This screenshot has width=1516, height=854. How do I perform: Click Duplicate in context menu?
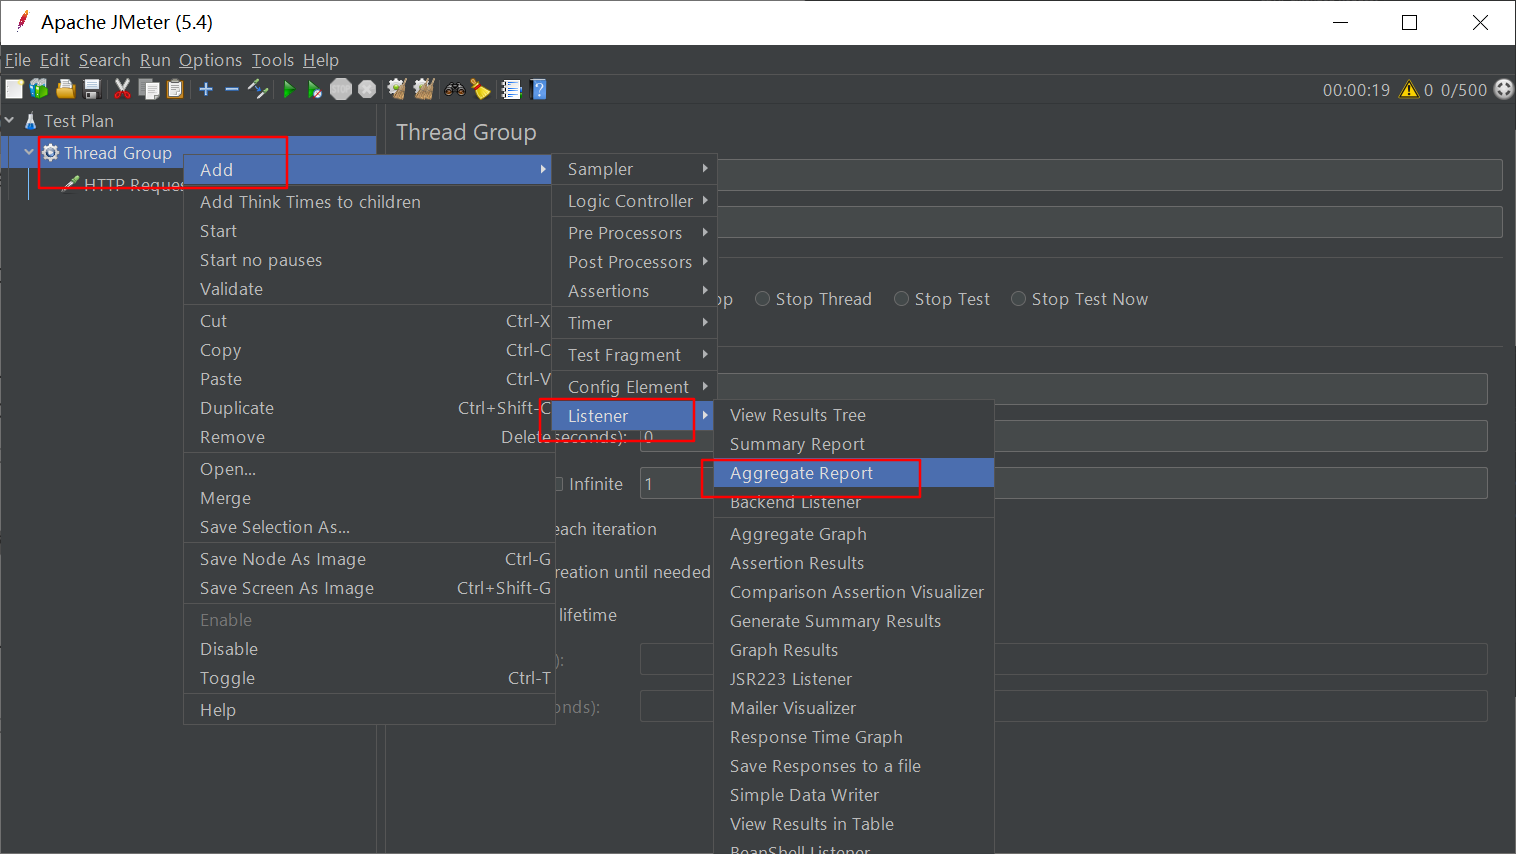369,408
